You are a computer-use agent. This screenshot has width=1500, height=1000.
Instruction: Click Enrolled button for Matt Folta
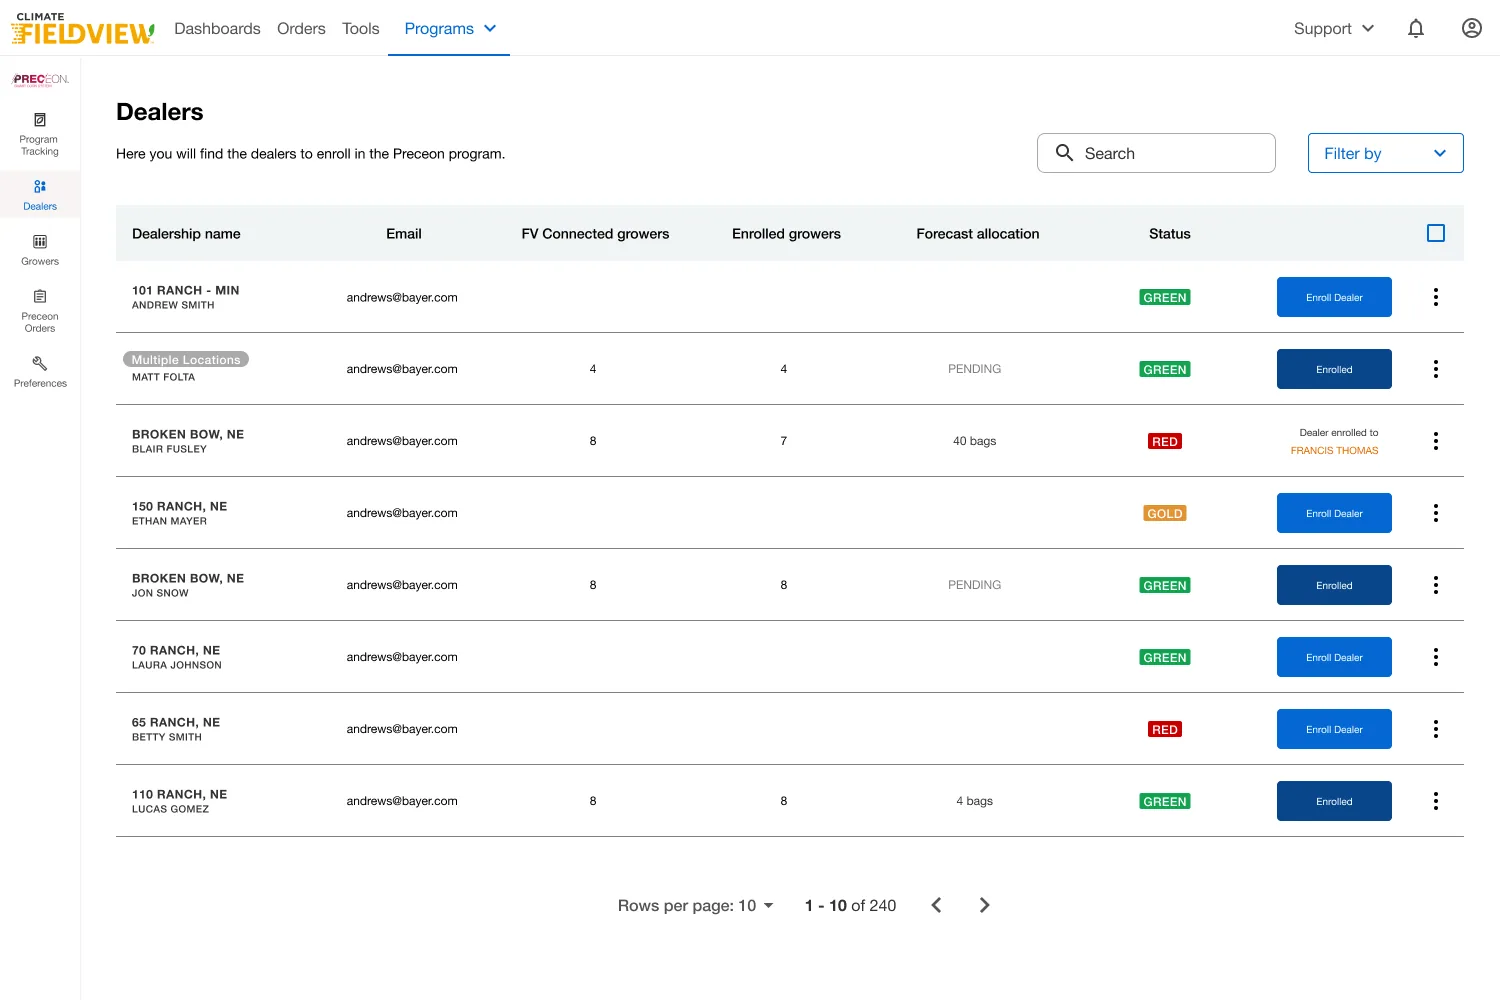(1334, 369)
